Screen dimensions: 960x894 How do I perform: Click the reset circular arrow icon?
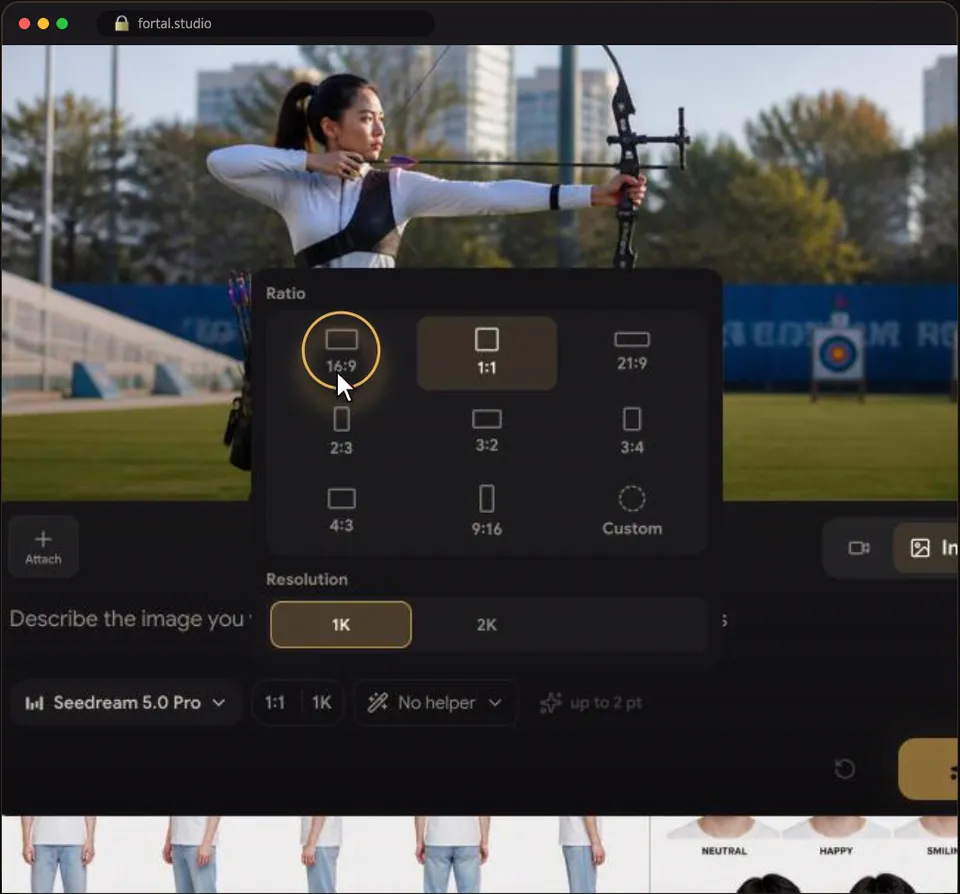(x=844, y=768)
